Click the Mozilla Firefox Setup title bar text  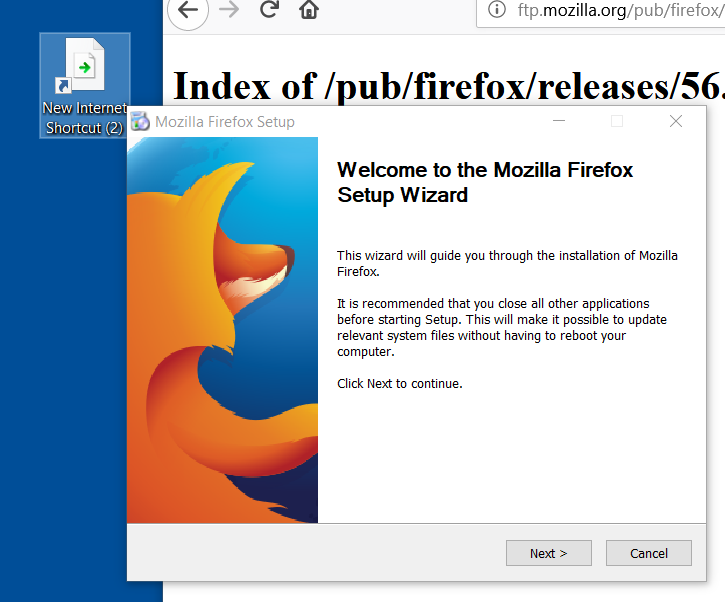[225, 122]
